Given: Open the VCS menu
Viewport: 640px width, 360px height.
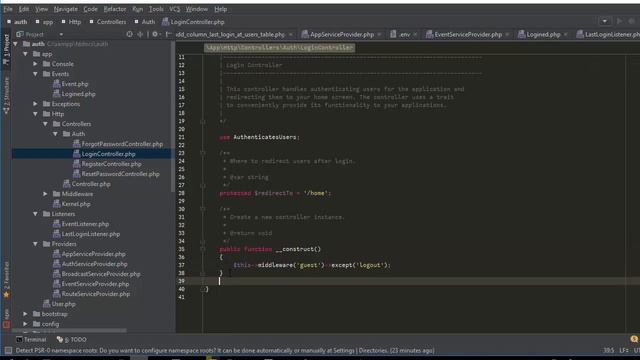Looking at the screenshot, I should [x=174, y=9].
